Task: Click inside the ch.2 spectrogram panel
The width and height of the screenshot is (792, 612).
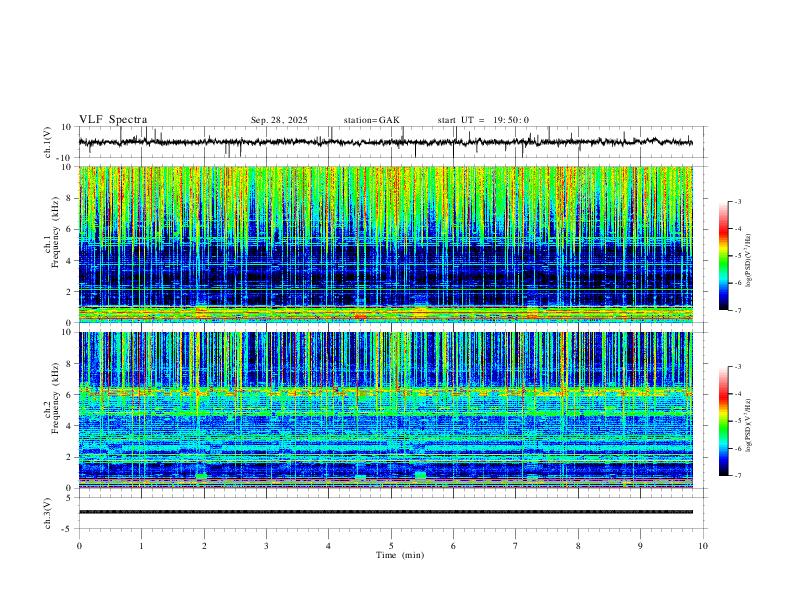Action: pyautogui.click(x=385, y=410)
